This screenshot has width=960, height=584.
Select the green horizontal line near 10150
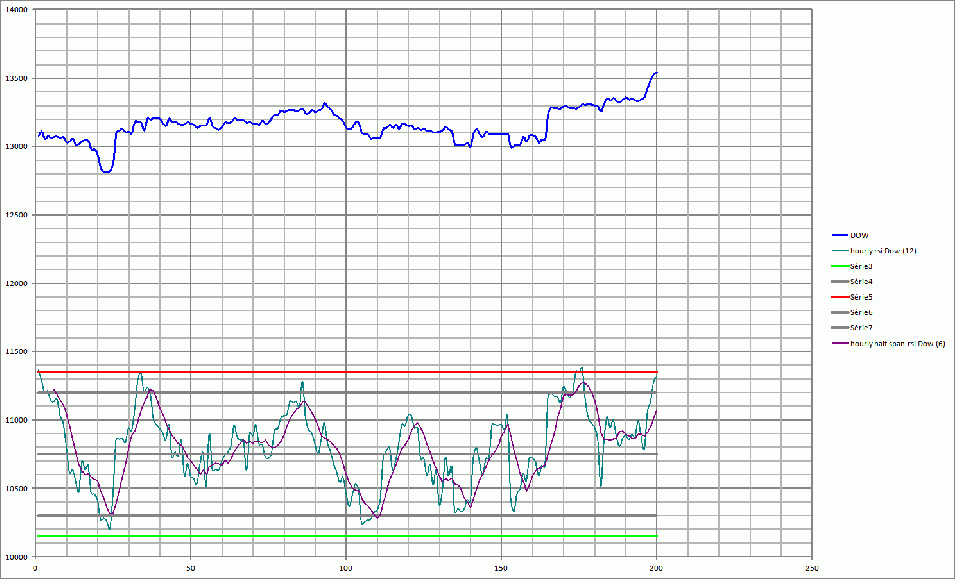pos(347,536)
